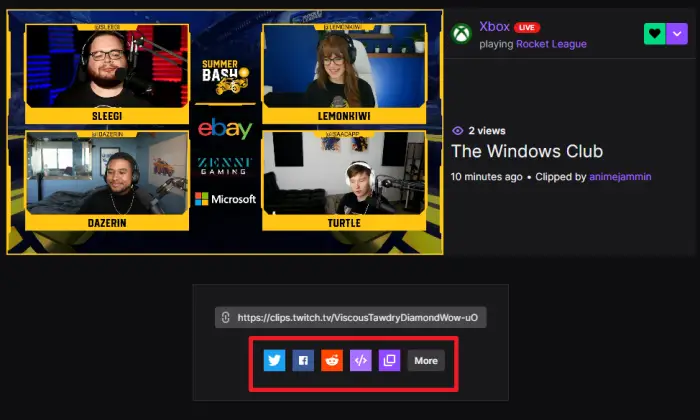Expand the purple dropdown arrow next to the heart
The height and width of the screenshot is (420, 700).
[x=677, y=34]
